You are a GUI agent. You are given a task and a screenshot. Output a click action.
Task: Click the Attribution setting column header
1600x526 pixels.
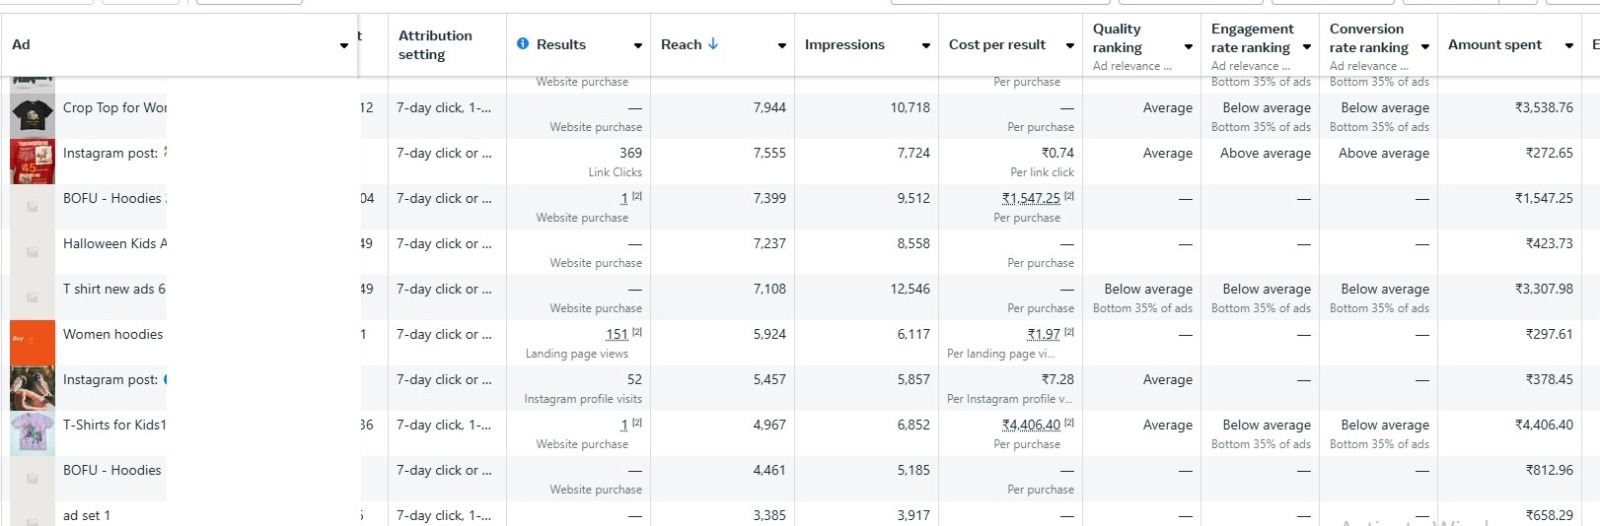point(435,44)
